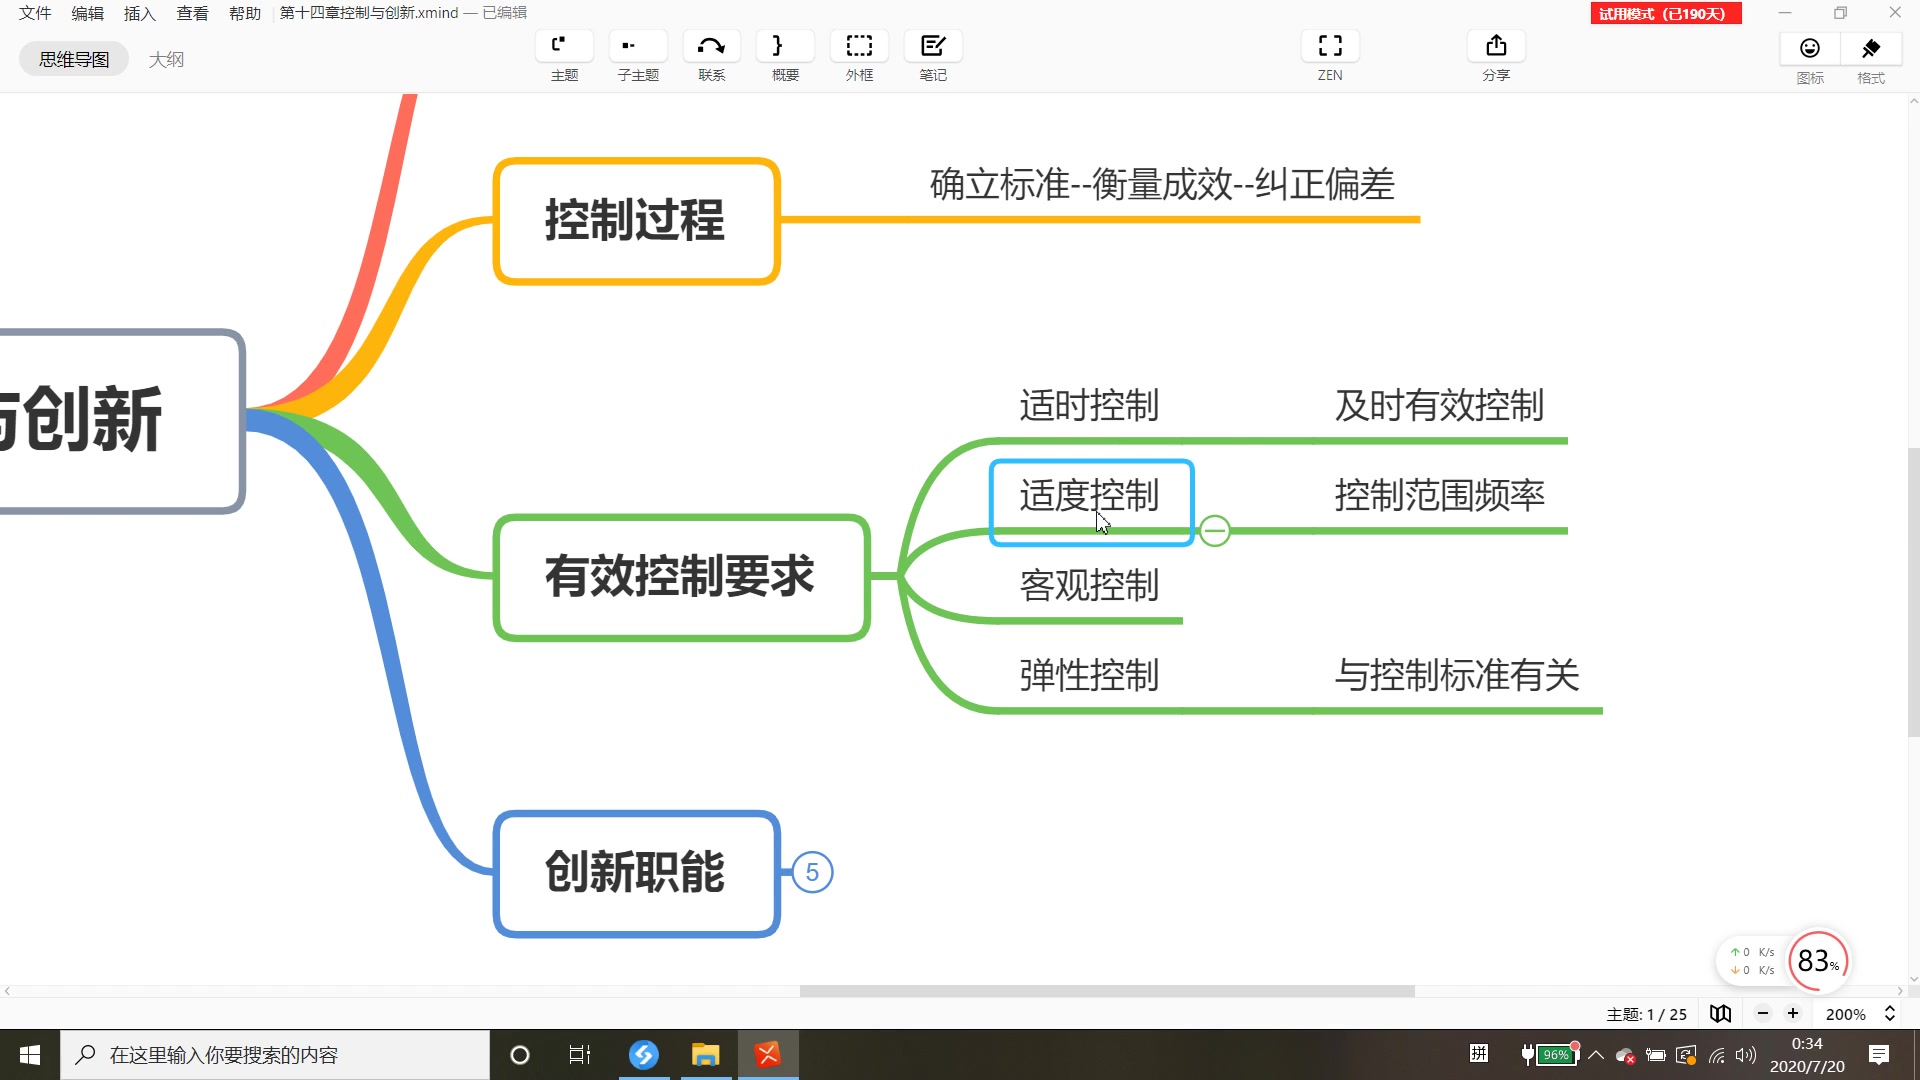Open the notification center icon
The width and height of the screenshot is (1920, 1080).
[x=1879, y=1055]
